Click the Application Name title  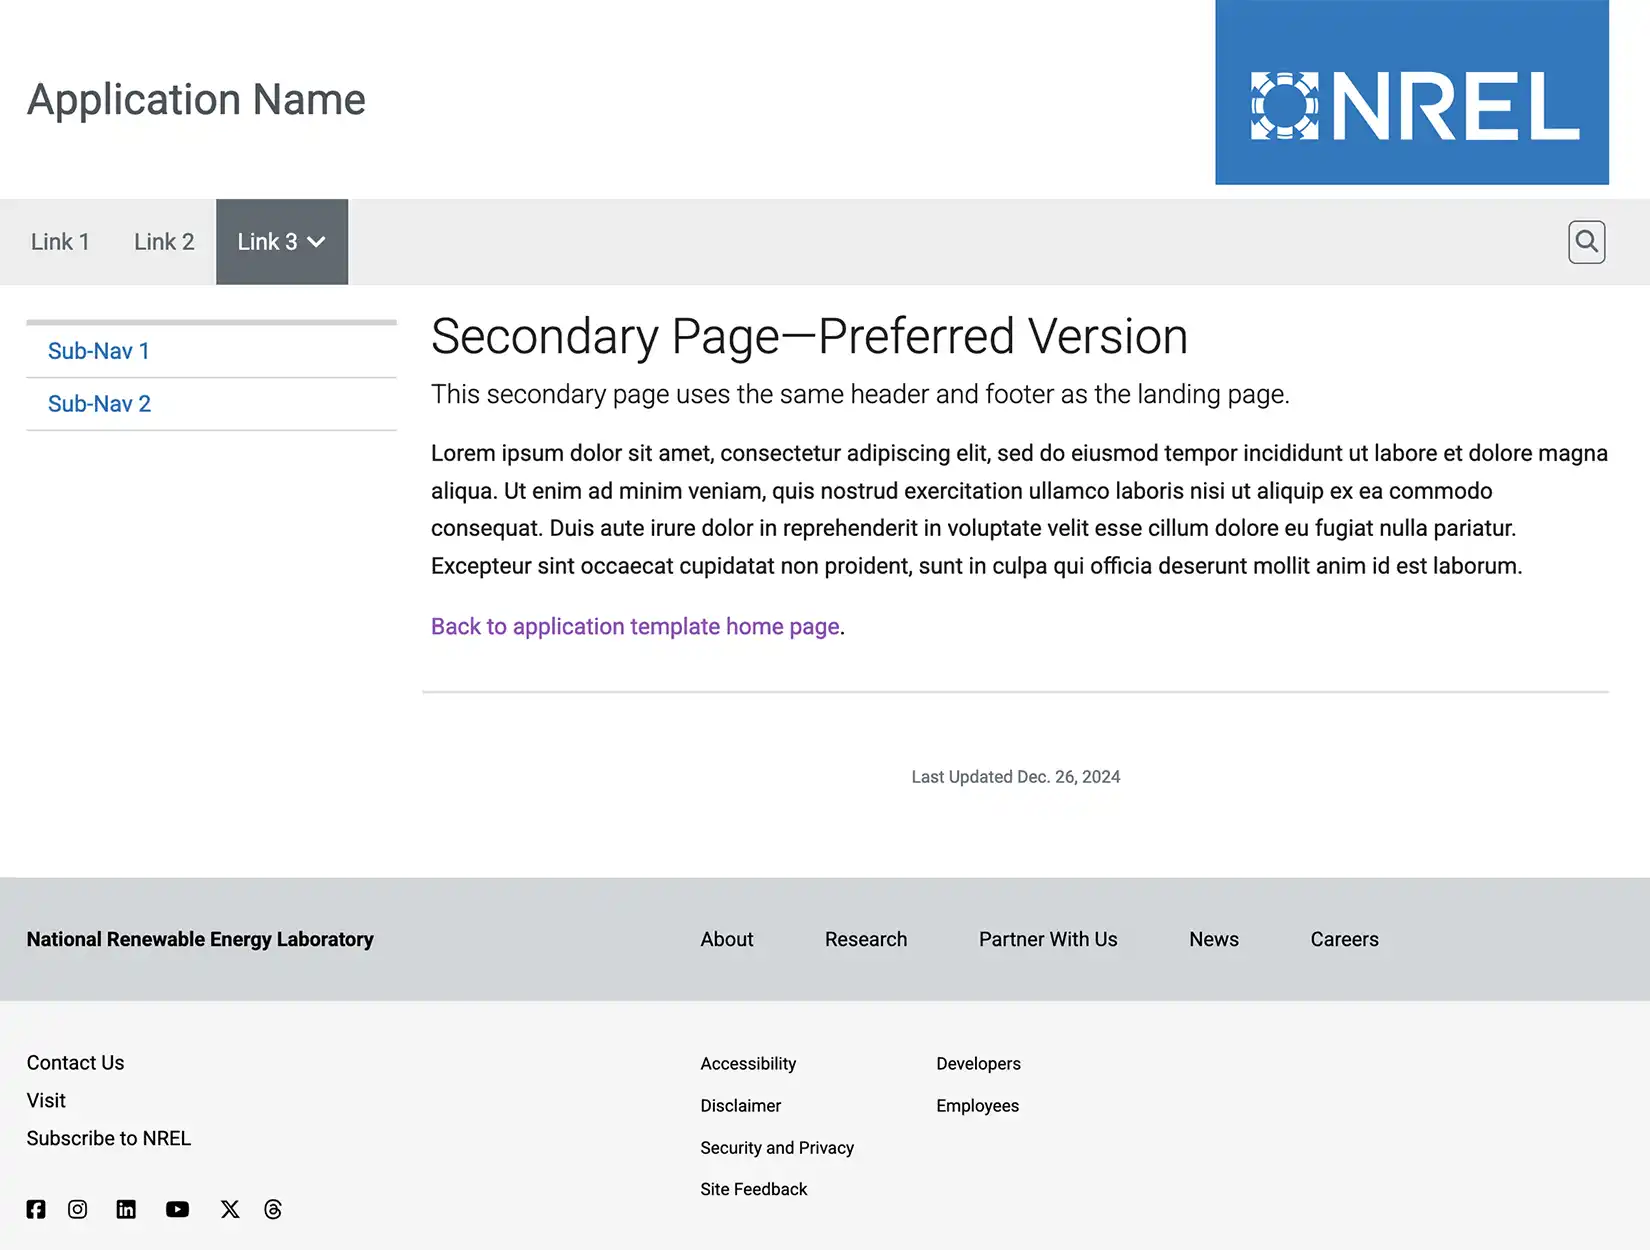coord(196,99)
